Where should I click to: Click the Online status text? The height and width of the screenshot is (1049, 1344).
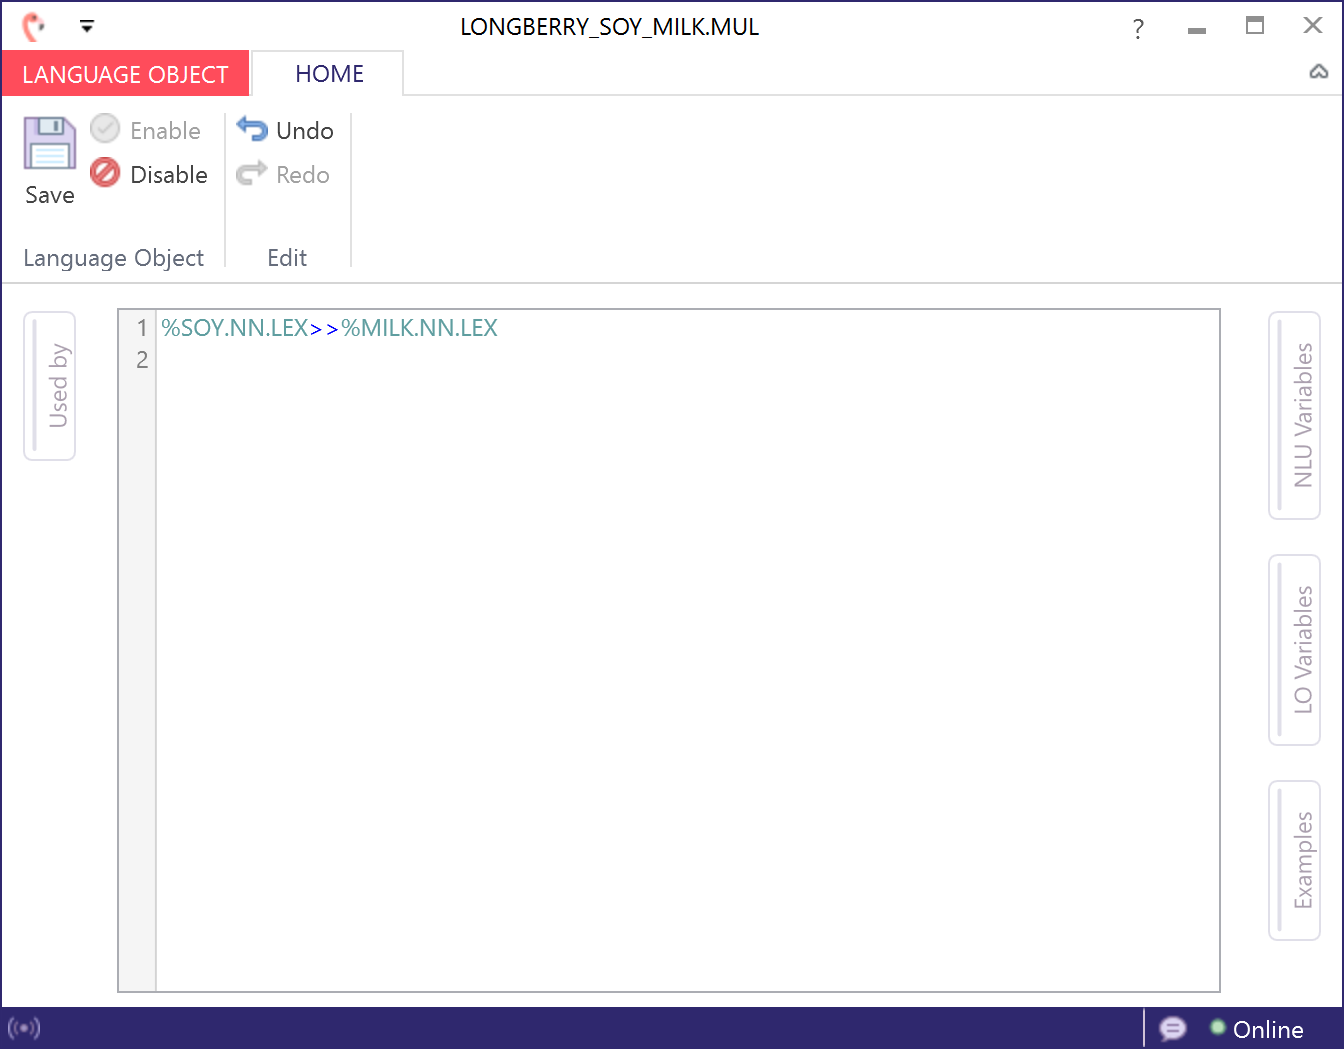click(x=1268, y=1029)
